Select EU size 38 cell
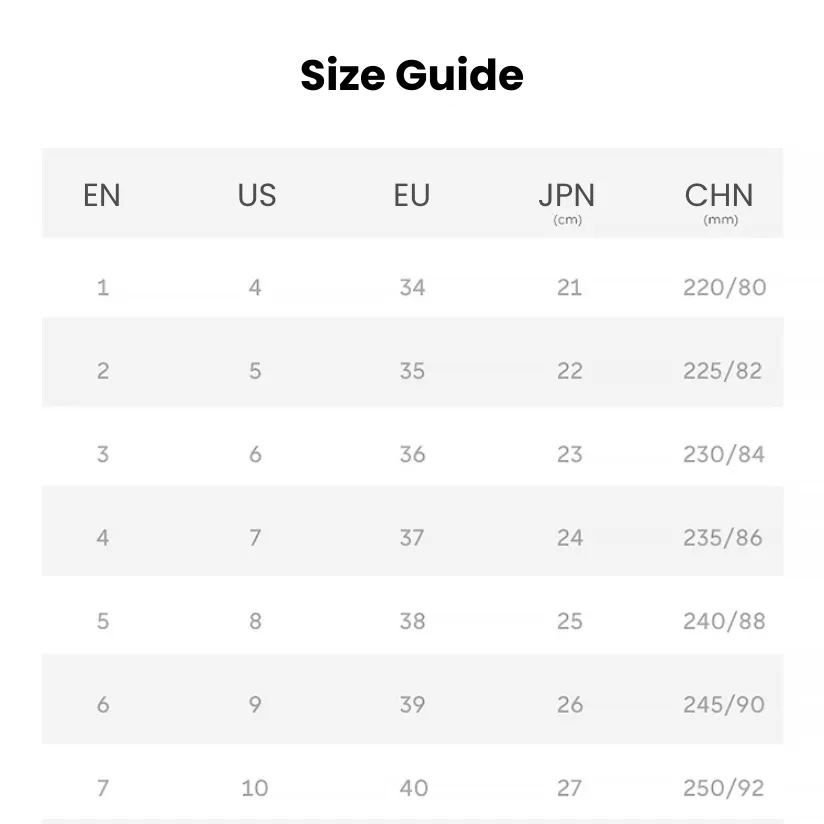 pos(413,621)
